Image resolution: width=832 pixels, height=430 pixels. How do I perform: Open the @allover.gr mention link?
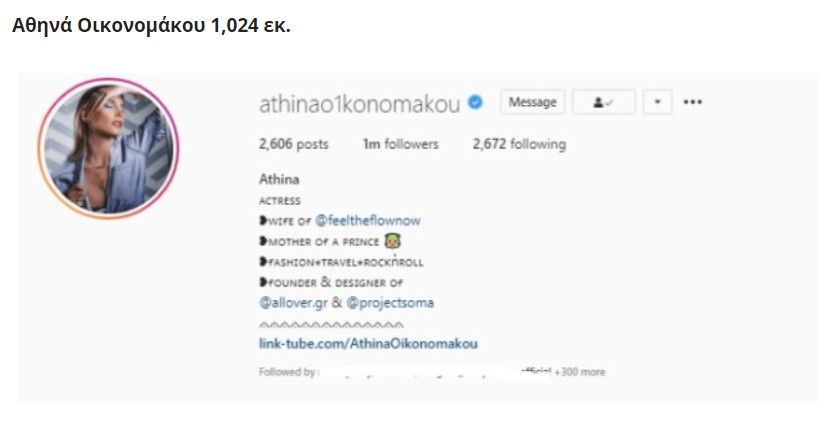click(293, 303)
